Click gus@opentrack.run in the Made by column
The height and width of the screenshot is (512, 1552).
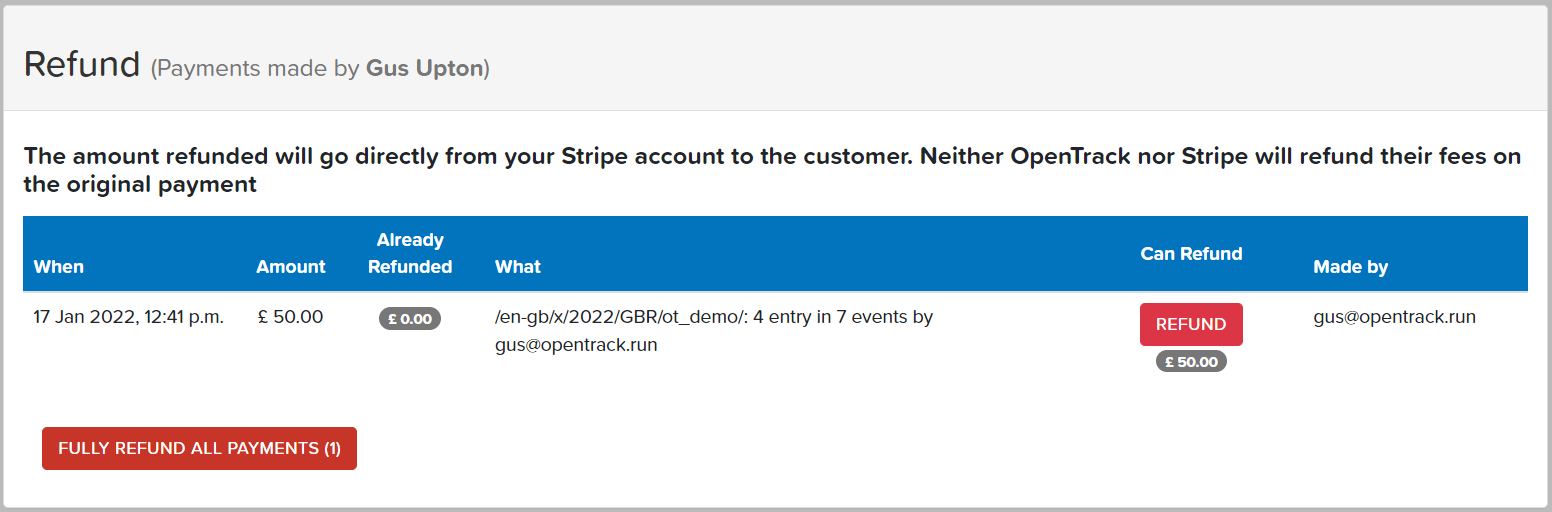coord(1394,317)
